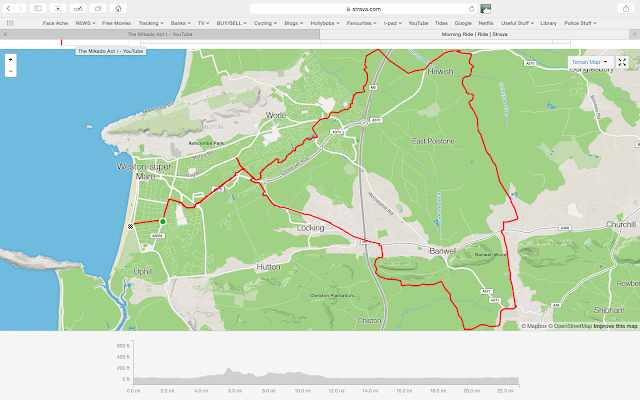
Task: Open the Share menu icon
Action: coord(626,9)
